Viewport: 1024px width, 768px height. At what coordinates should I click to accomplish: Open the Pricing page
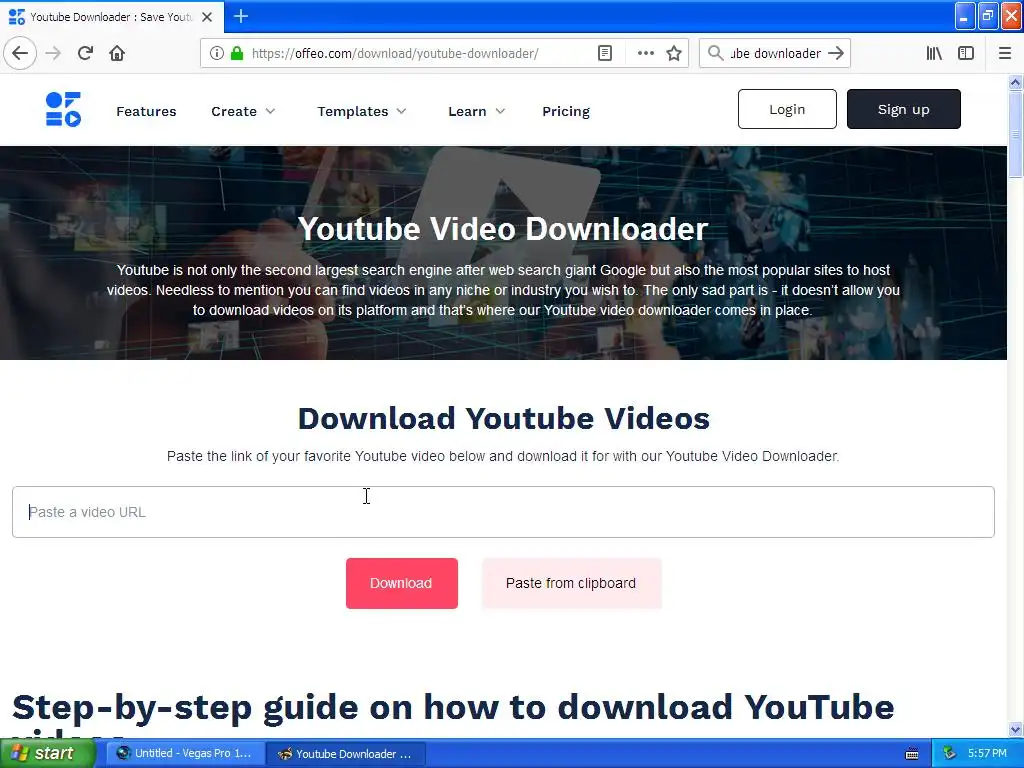coord(566,111)
